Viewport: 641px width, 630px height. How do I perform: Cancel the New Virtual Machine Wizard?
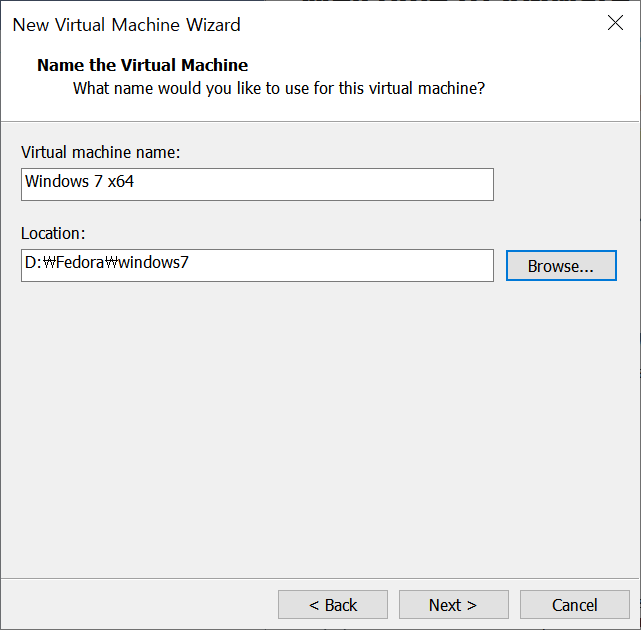(x=574, y=605)
